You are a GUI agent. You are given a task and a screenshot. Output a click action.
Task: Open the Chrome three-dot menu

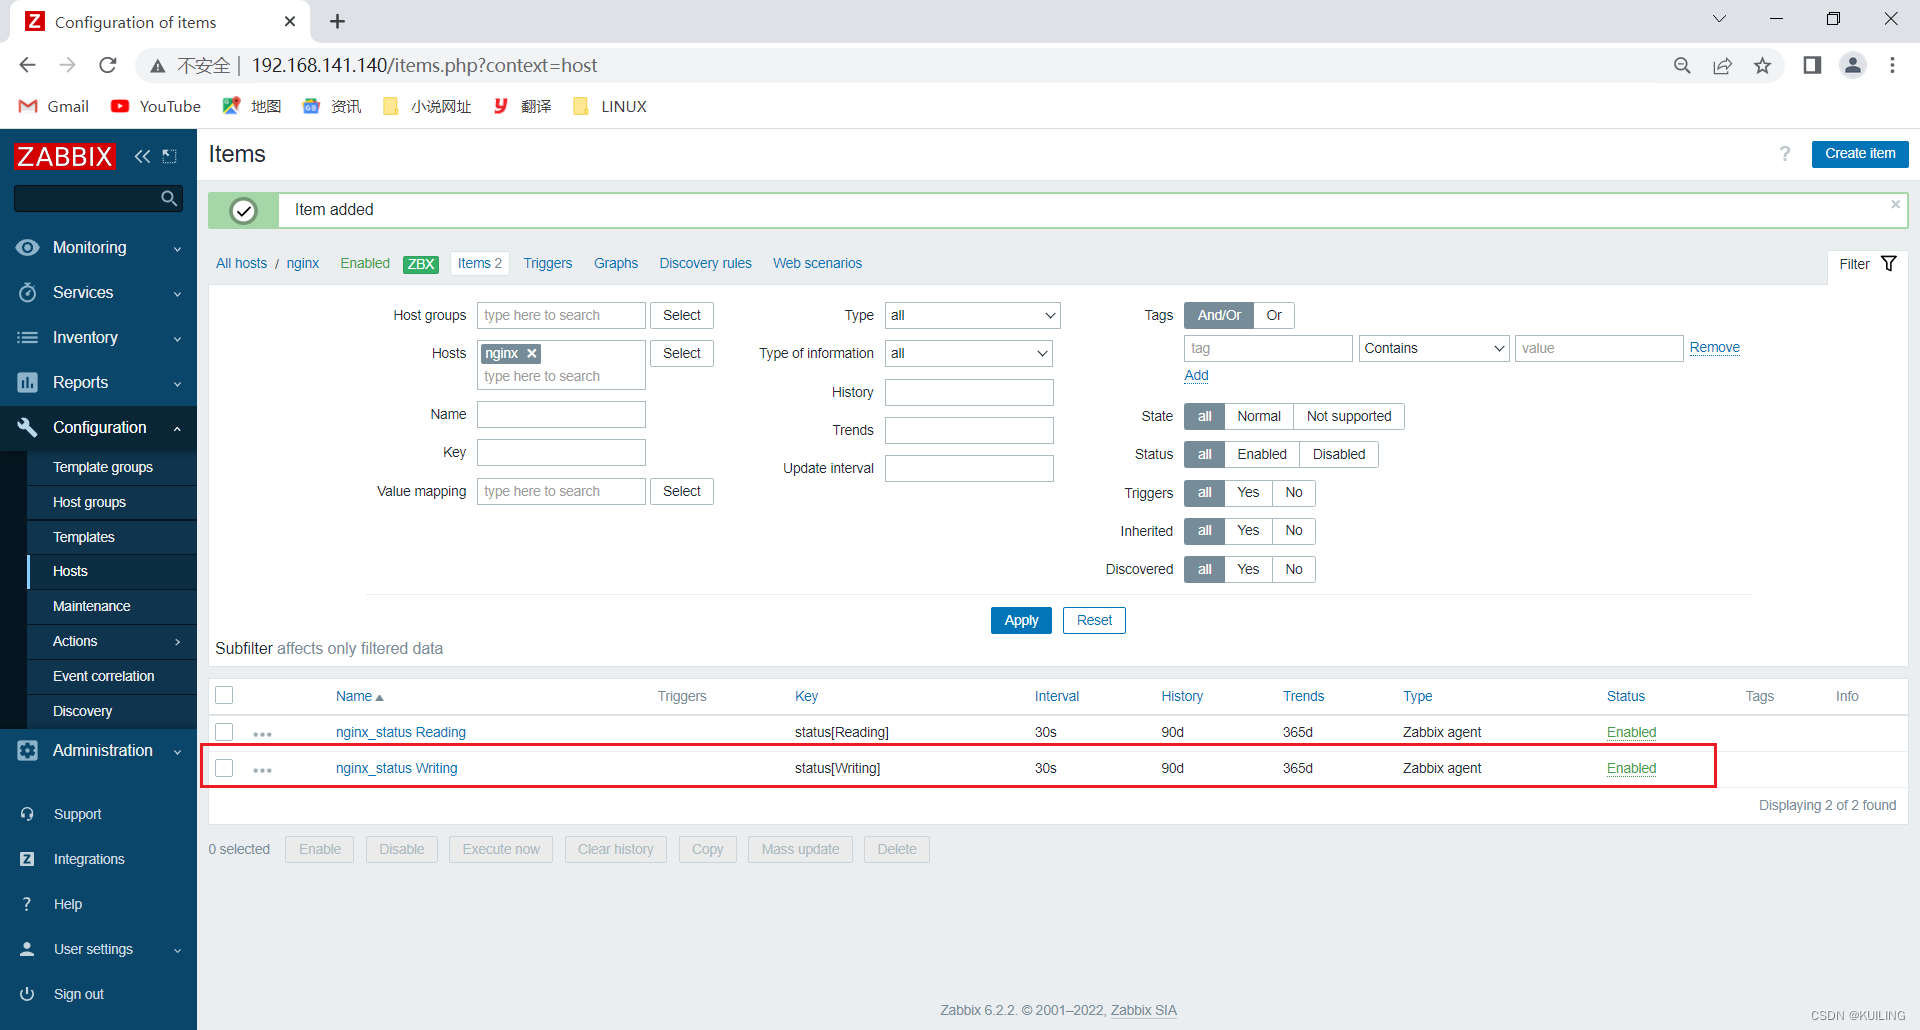pyautogui.click(x=1892, y=65)
